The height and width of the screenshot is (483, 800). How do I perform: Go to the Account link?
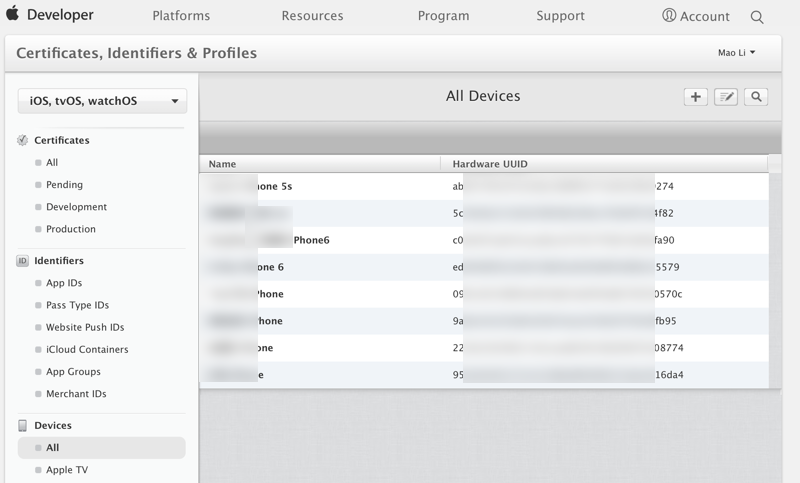pyautogui.click(x=696, y=16)
